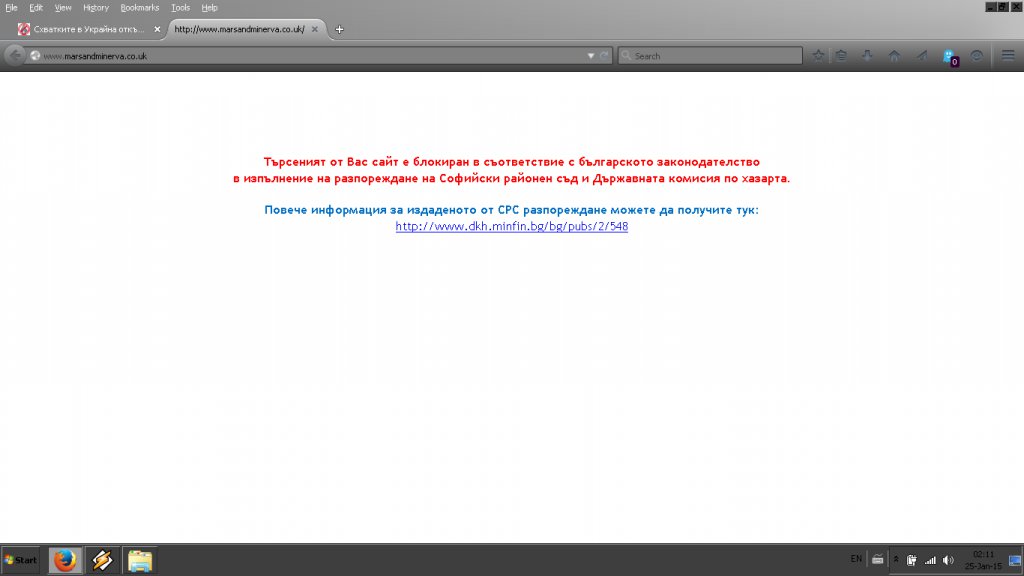Click the address bar showing marsandminerva.co.uk
The image size is (1024, 576).
click(313, 56)
